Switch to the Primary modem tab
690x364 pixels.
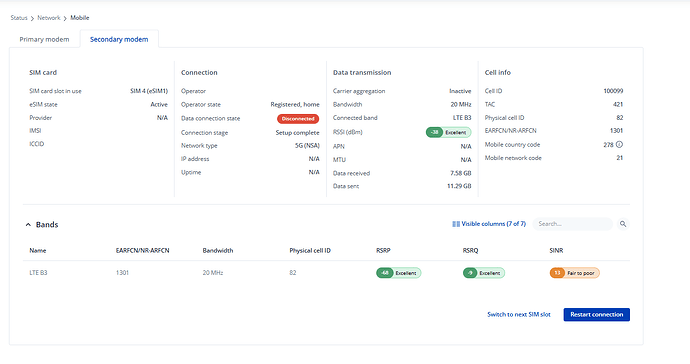pyautogui.click(x=44, y=39)
